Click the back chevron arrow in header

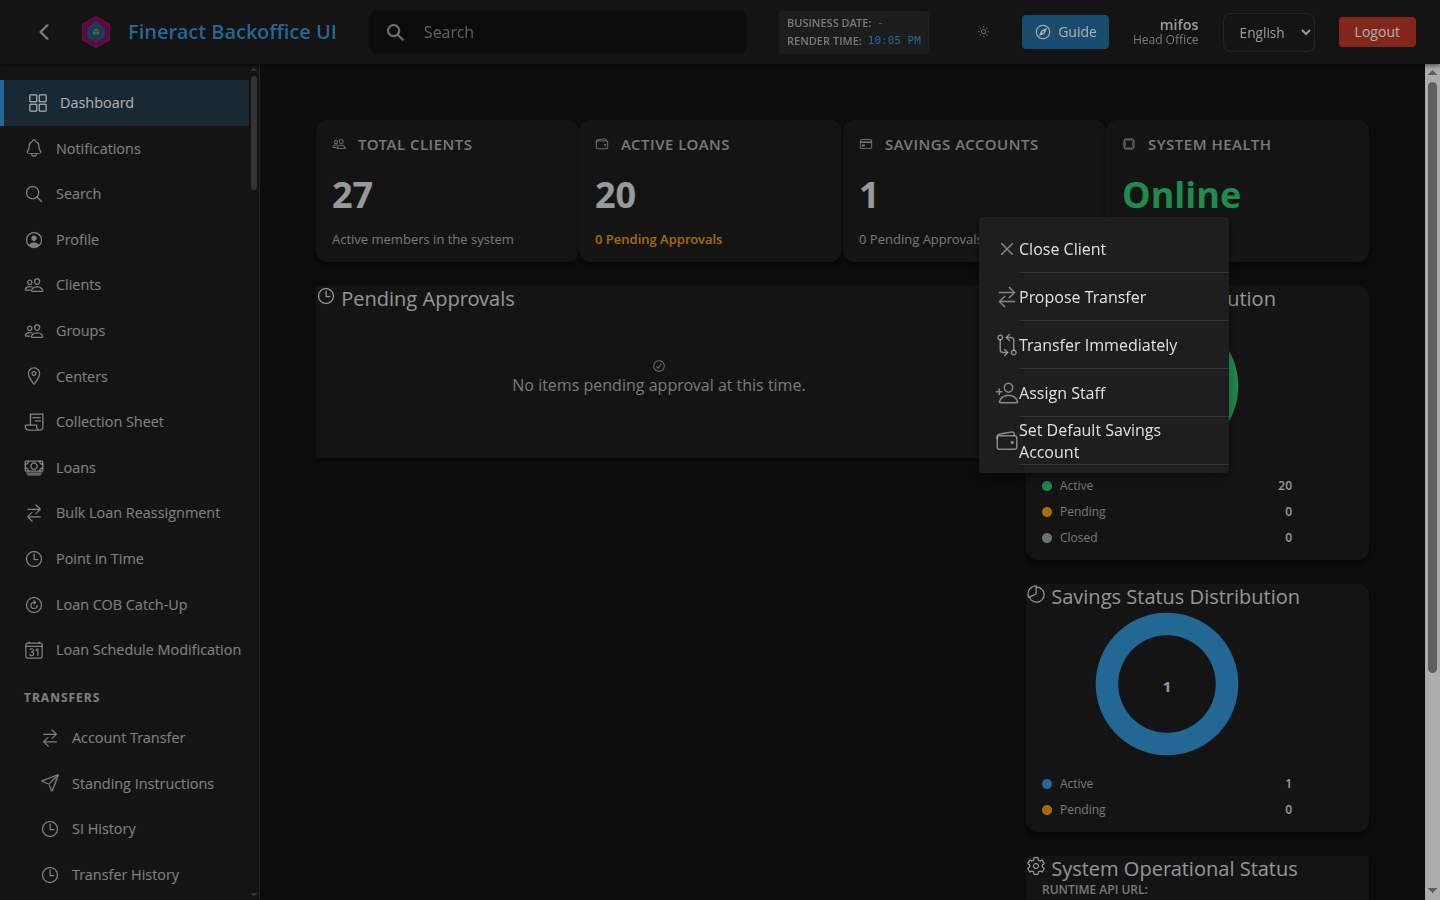[x=44, y=32]
